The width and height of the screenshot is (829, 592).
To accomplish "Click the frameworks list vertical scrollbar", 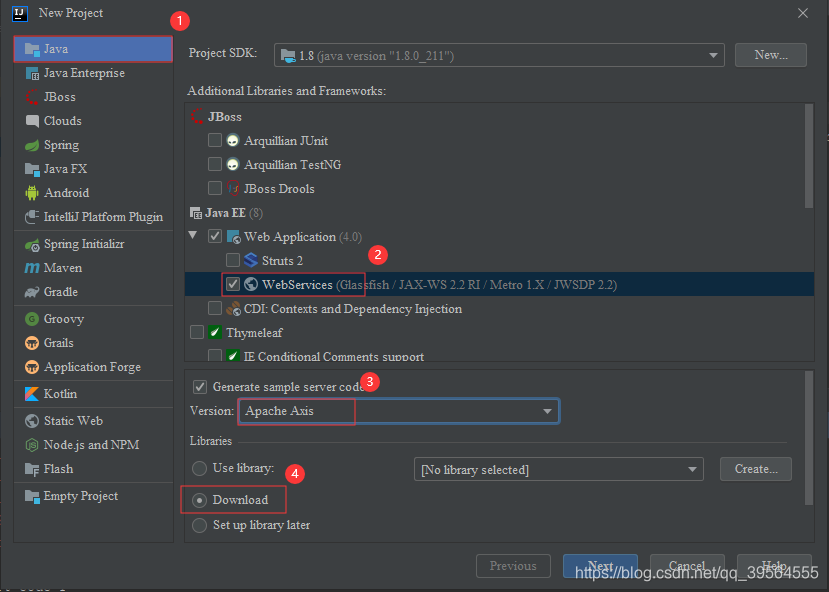I will 809,156.
